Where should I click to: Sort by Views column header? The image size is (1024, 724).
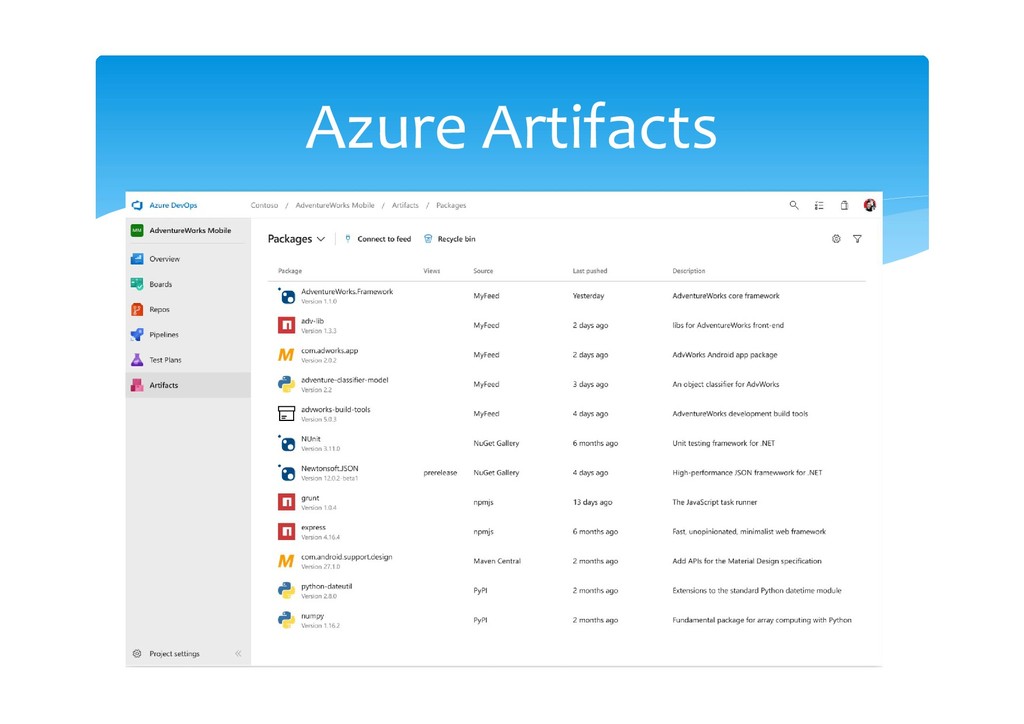432,271
